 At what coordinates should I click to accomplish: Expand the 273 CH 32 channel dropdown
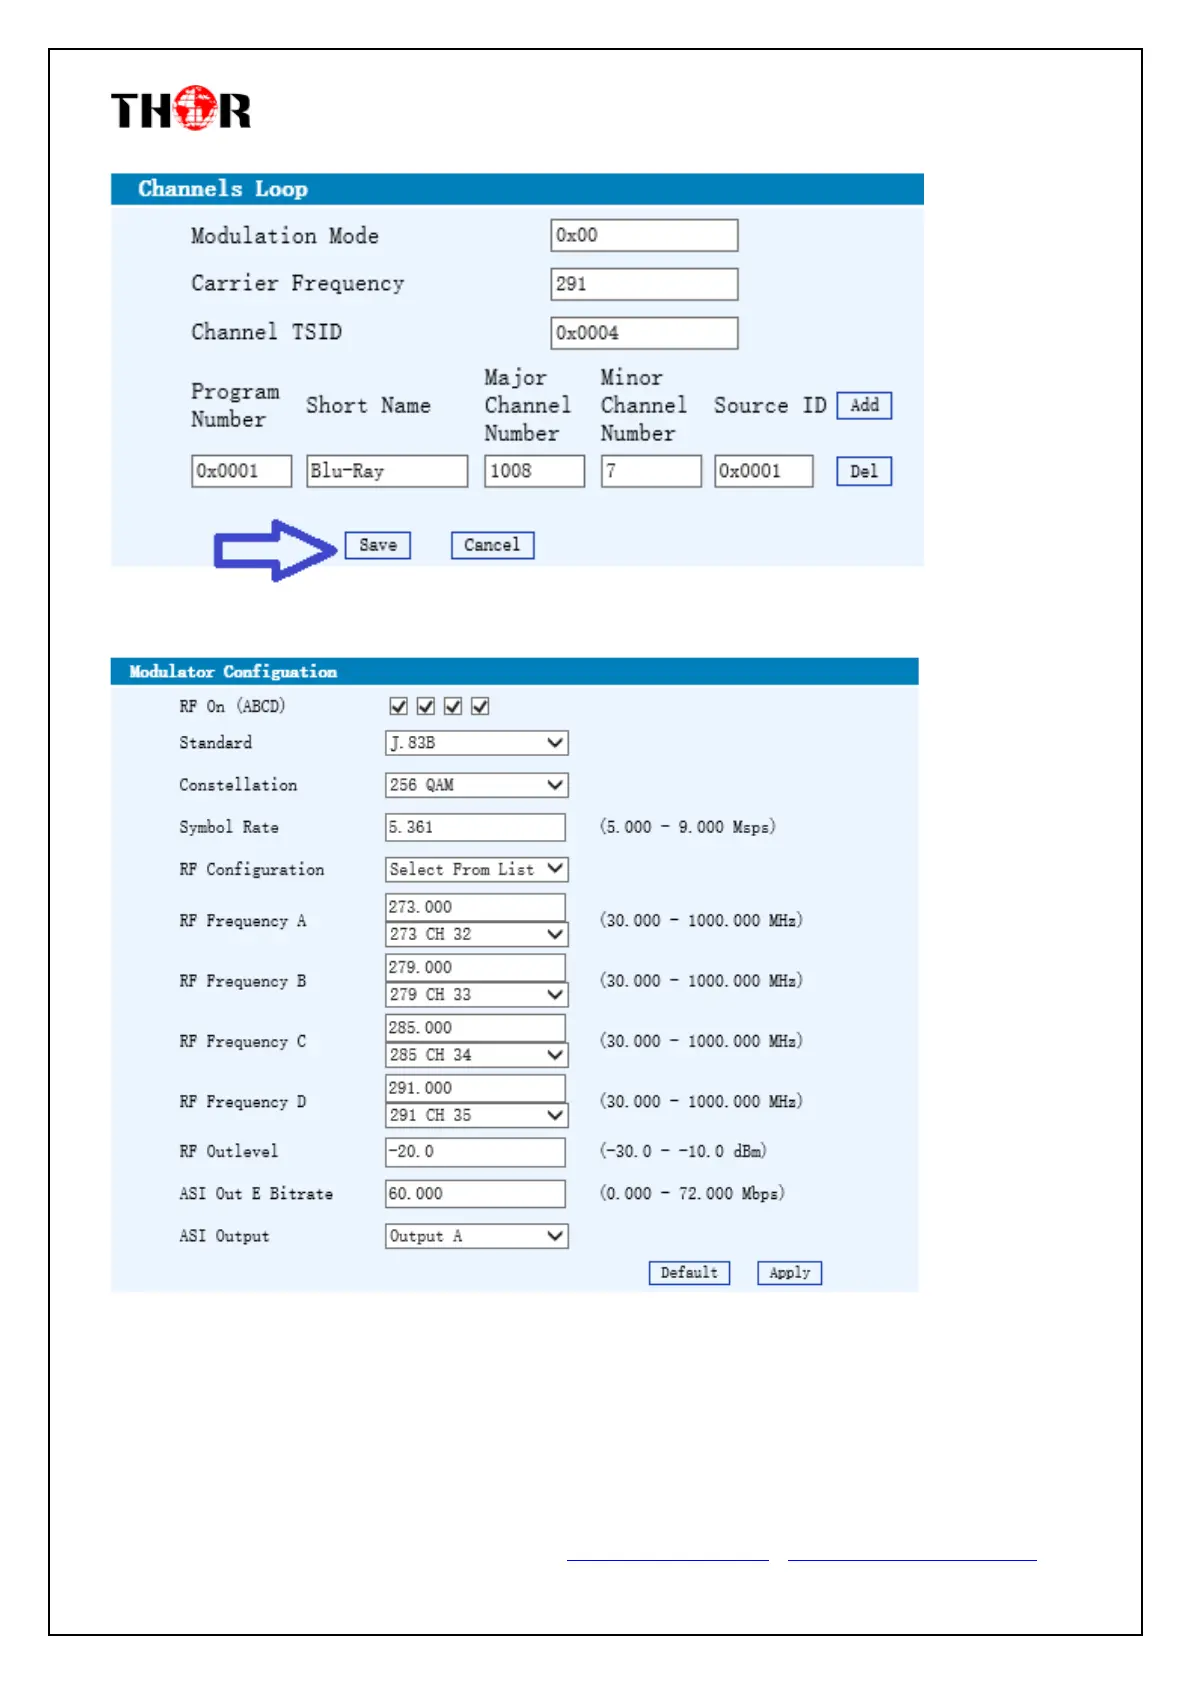coord(476,934)
